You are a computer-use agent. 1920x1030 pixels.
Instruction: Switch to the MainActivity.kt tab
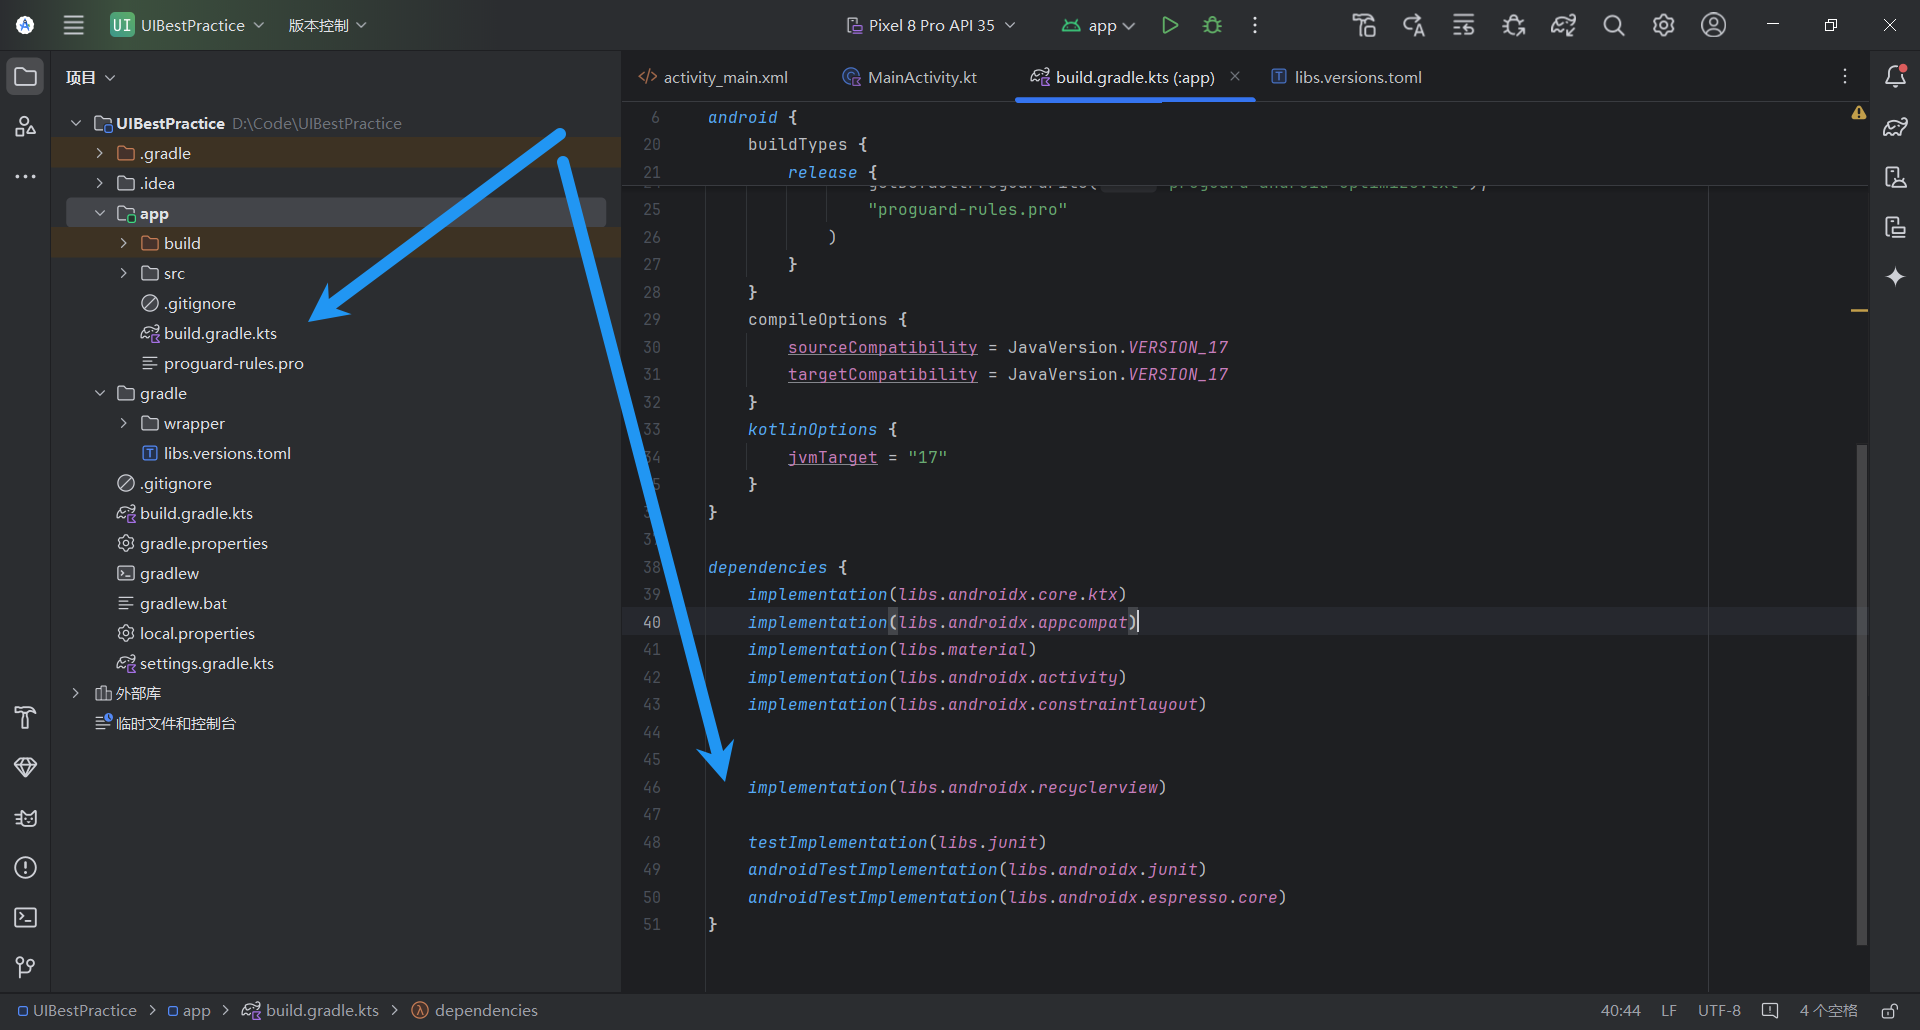click(909, 76)
